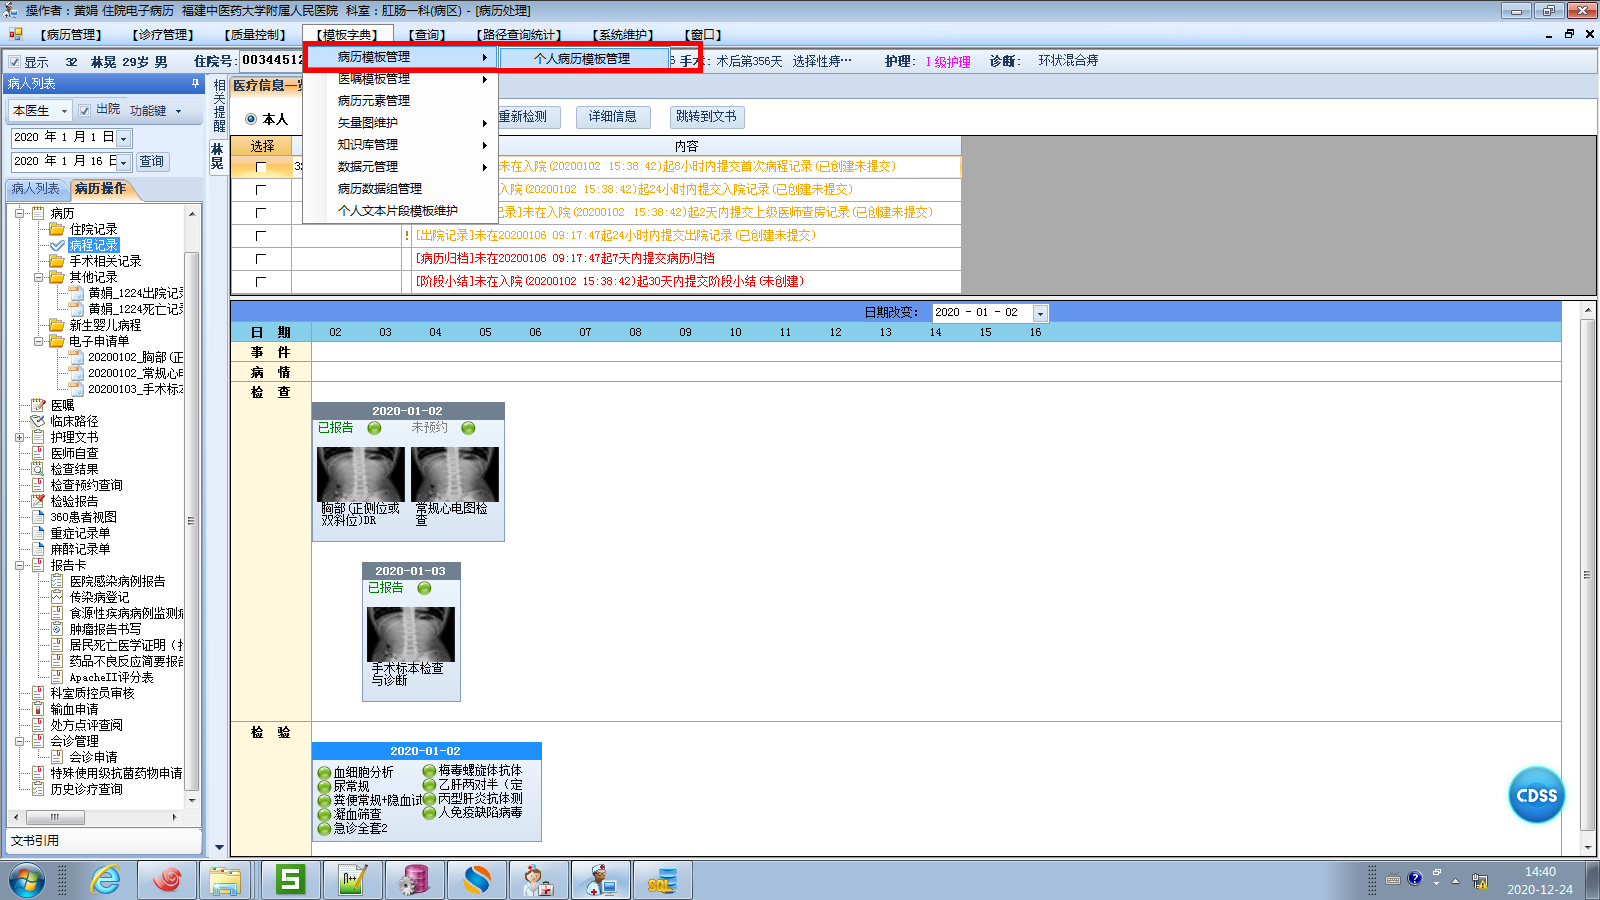This screenshot has height=900, width=1600.
Task: Open the end date 2020年1月16日 dropdown arrow
Action: pos(124,162)
